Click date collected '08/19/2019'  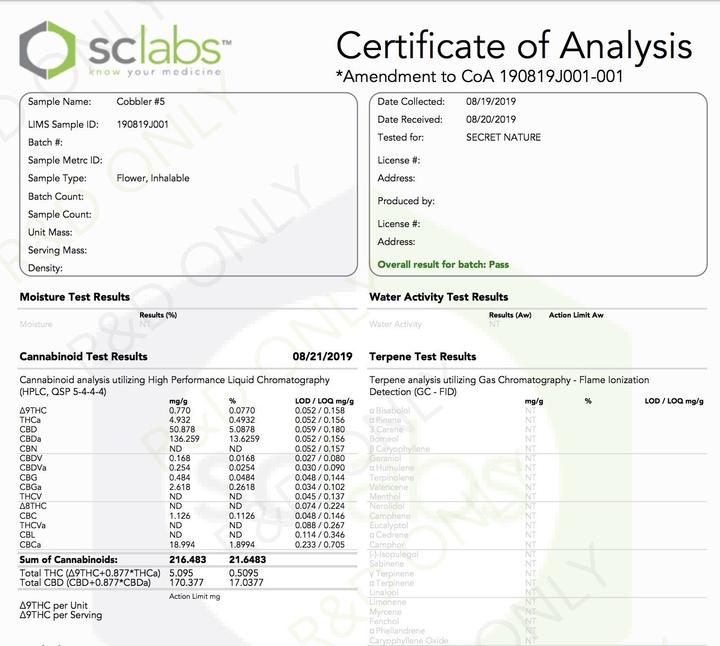click(491, 101)
